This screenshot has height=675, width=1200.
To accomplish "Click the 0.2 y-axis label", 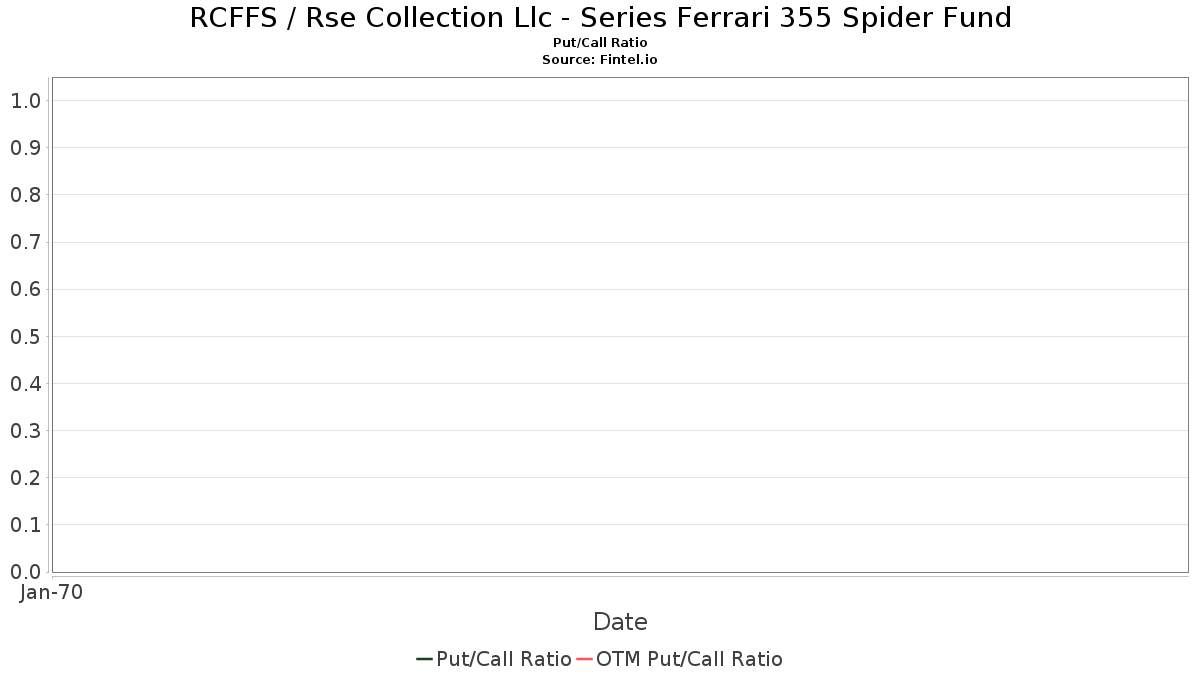I will pyautogui.click(x=25, y=478).
